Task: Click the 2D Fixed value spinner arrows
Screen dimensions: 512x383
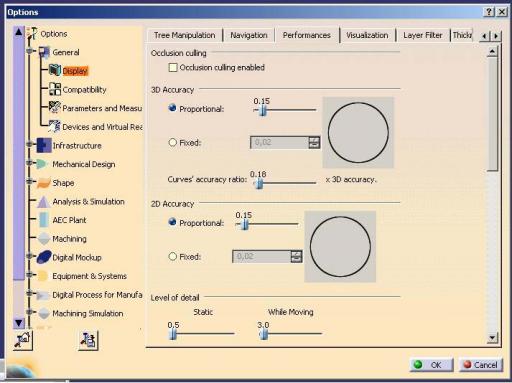Action: click(x=296, y=257)
